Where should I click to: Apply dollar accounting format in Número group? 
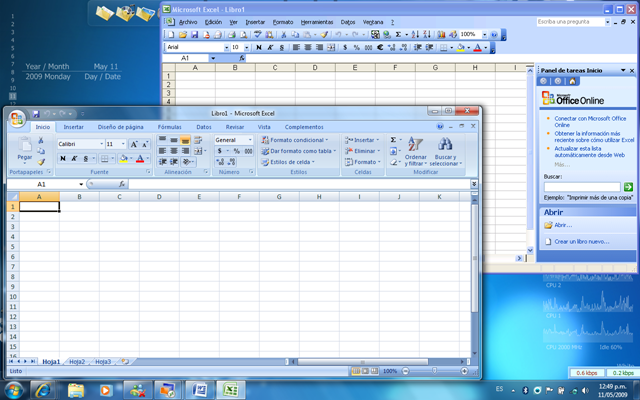pyautogui.click(x=220, y=151)
